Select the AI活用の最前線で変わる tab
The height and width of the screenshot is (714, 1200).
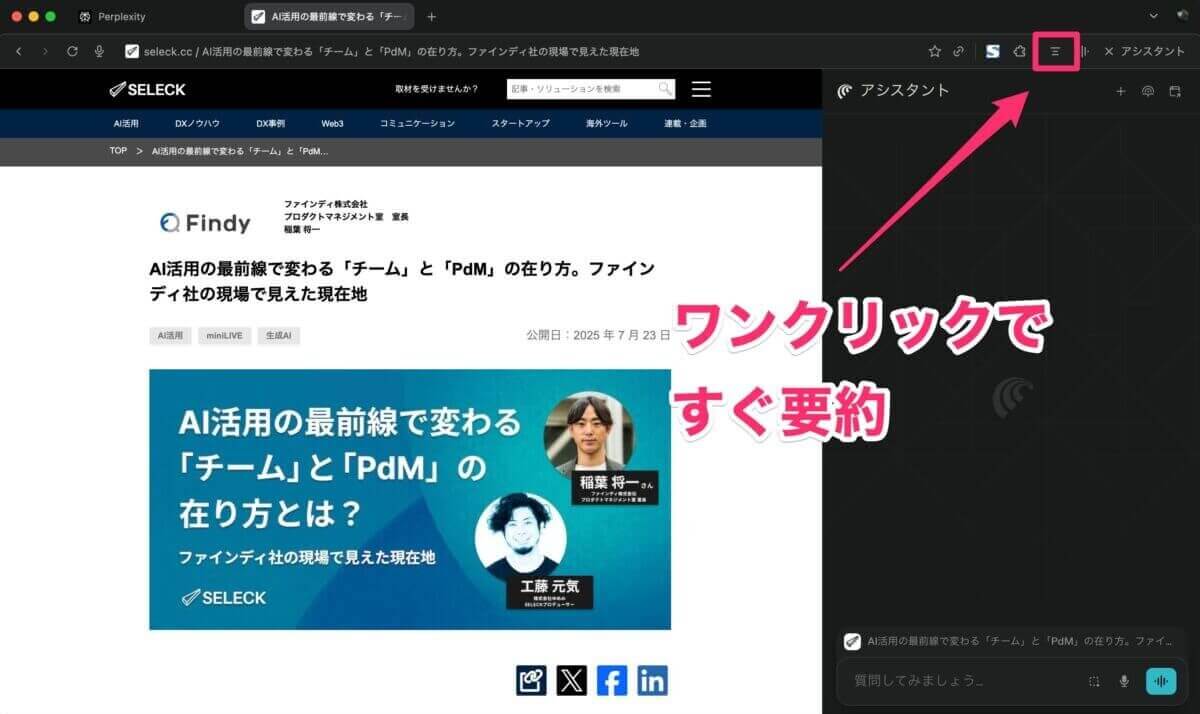pyautogui.click(x=330, y=16)
